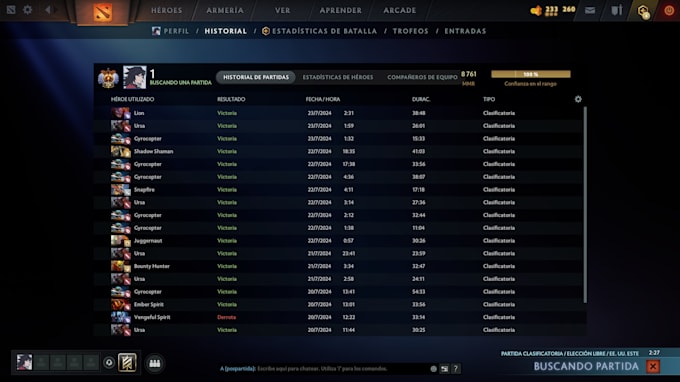Open the Bounty Hunter match row
Viewport: 680px width, 382px height.
click(x=338, y=266)
